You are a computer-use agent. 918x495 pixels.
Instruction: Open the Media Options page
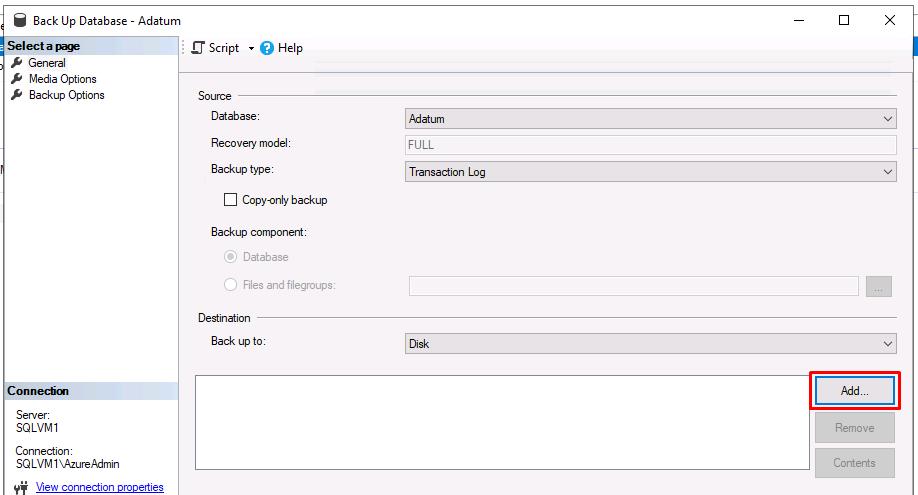tap(62, 78)
